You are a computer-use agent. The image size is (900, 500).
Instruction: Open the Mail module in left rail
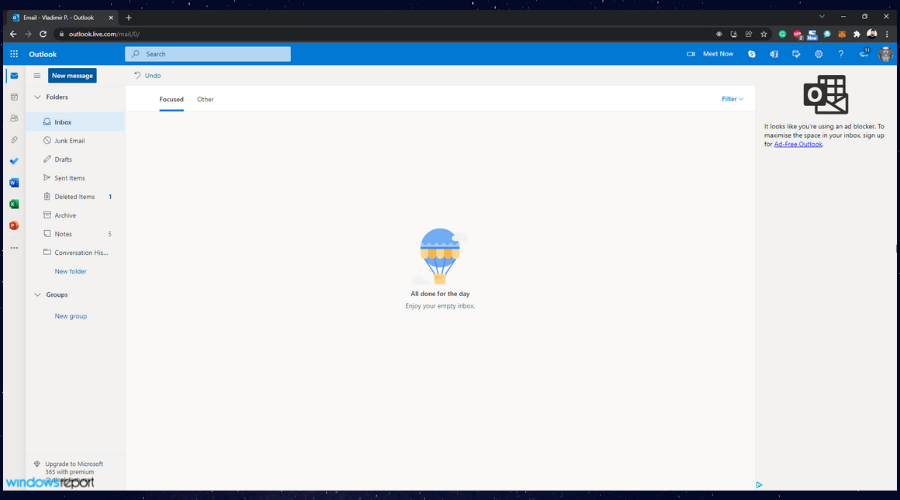pos(14,76)
